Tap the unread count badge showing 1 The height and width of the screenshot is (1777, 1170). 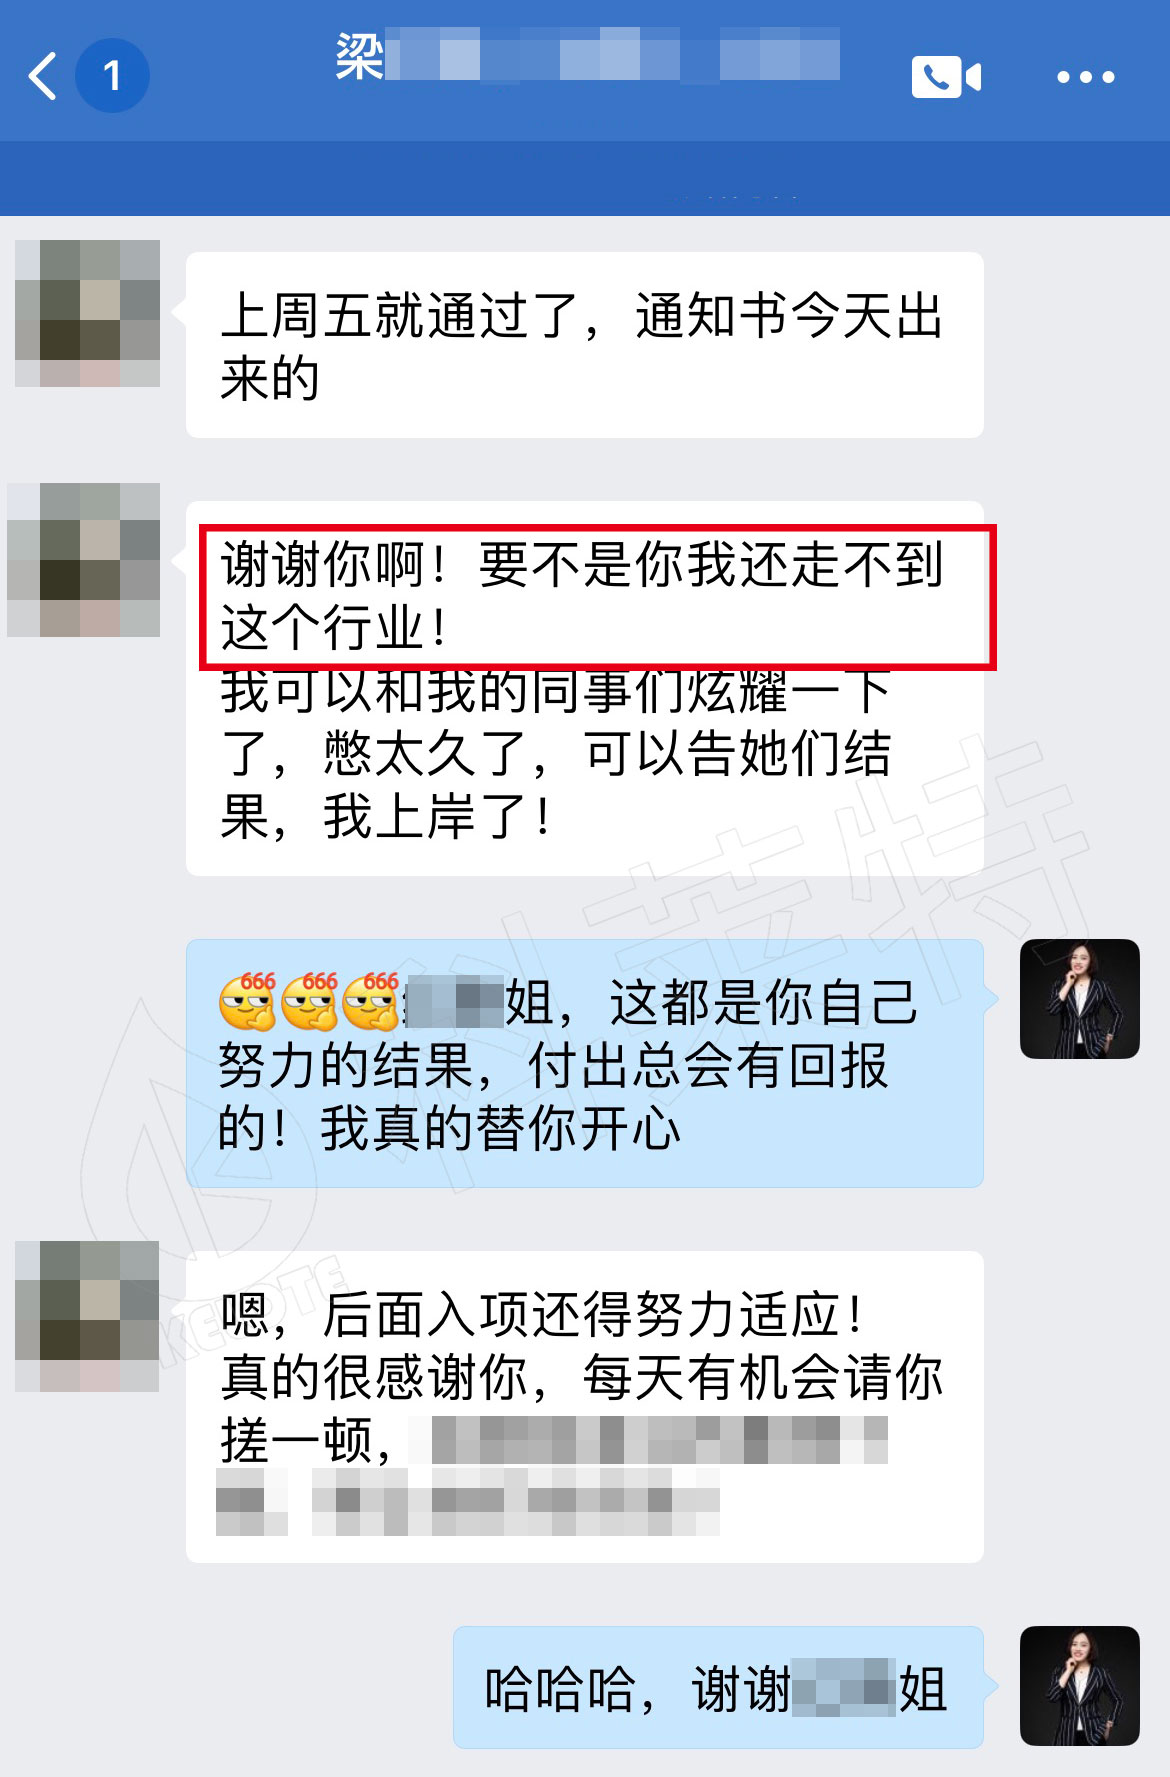(x=112, y=75)
